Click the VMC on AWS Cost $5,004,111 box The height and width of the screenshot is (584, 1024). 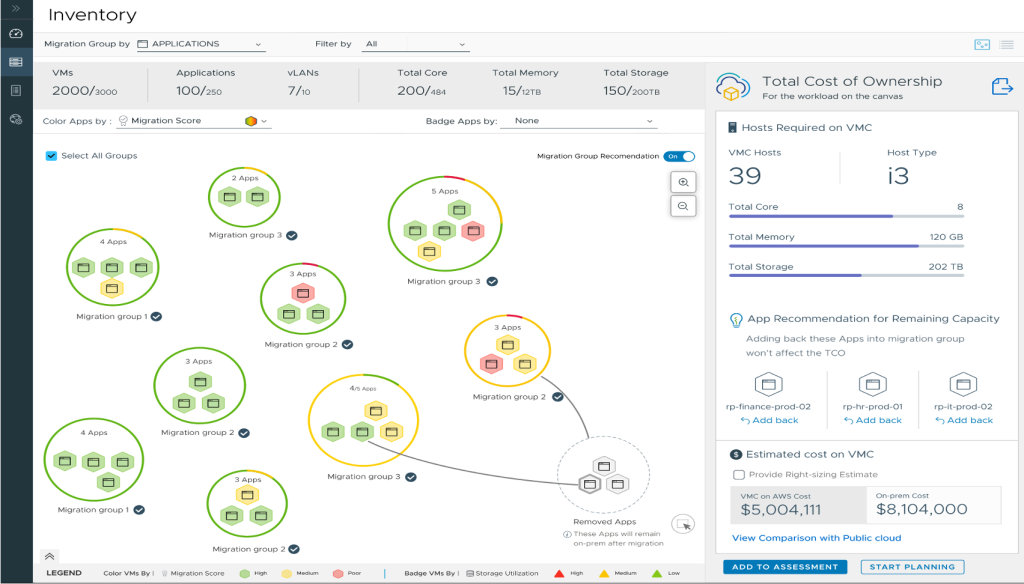point(798,505)
